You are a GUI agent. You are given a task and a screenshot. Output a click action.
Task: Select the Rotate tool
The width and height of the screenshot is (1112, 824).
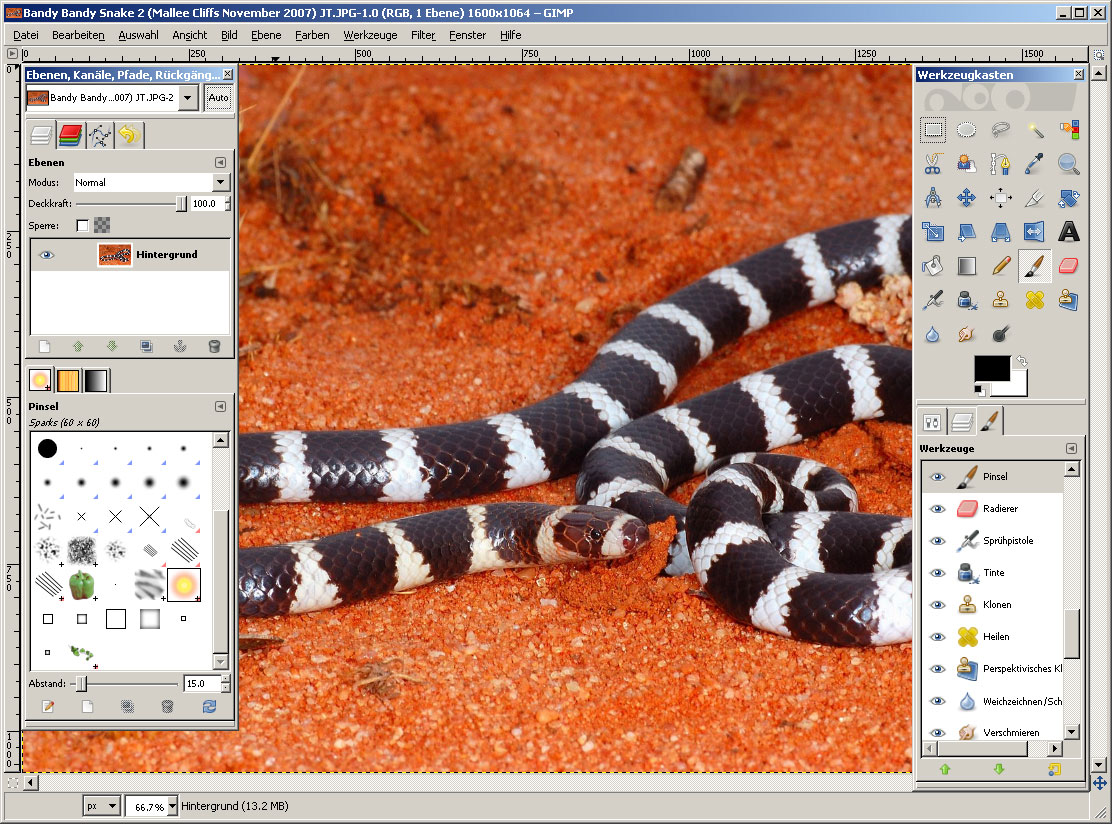(1069, 198)
